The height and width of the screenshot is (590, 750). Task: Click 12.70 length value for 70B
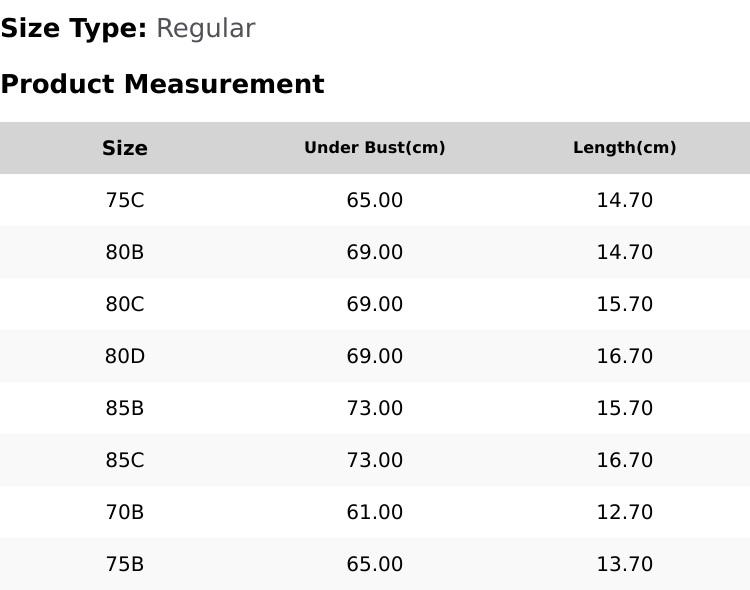point(625,512)
